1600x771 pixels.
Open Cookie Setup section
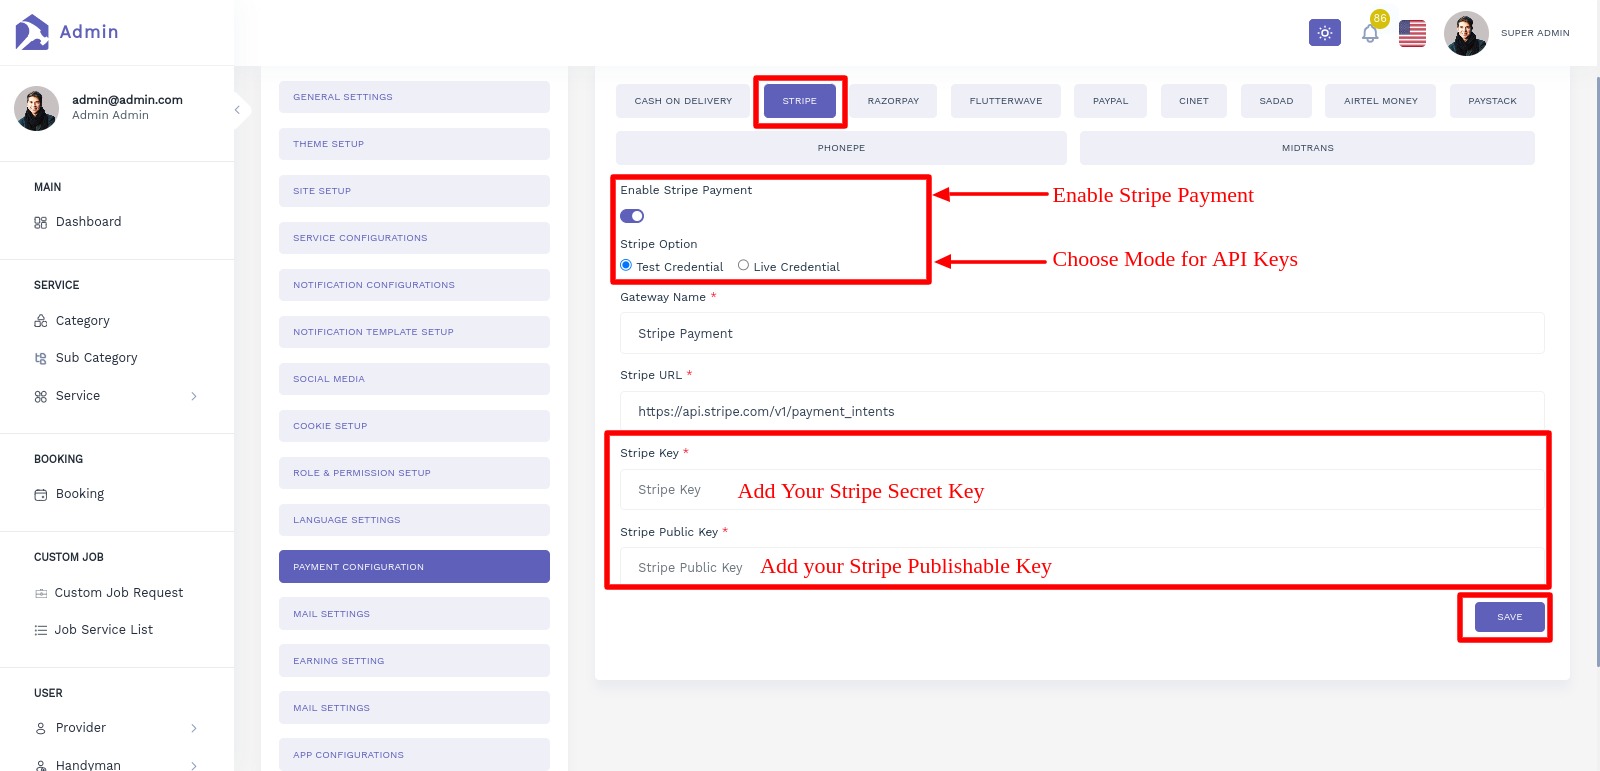414,426
